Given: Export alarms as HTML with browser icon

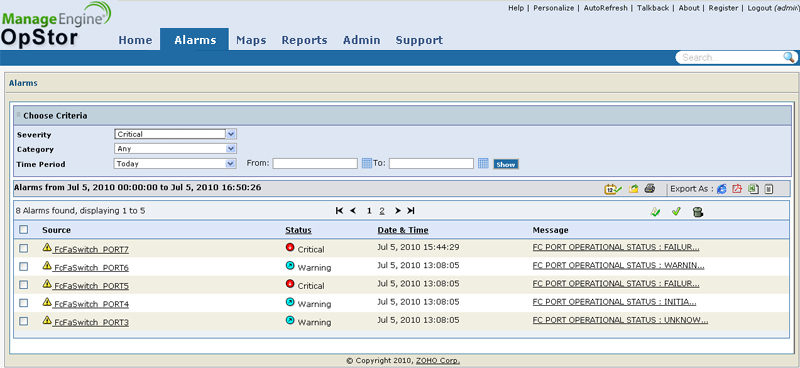Looking at the screenshot, I should coord(721,189).
